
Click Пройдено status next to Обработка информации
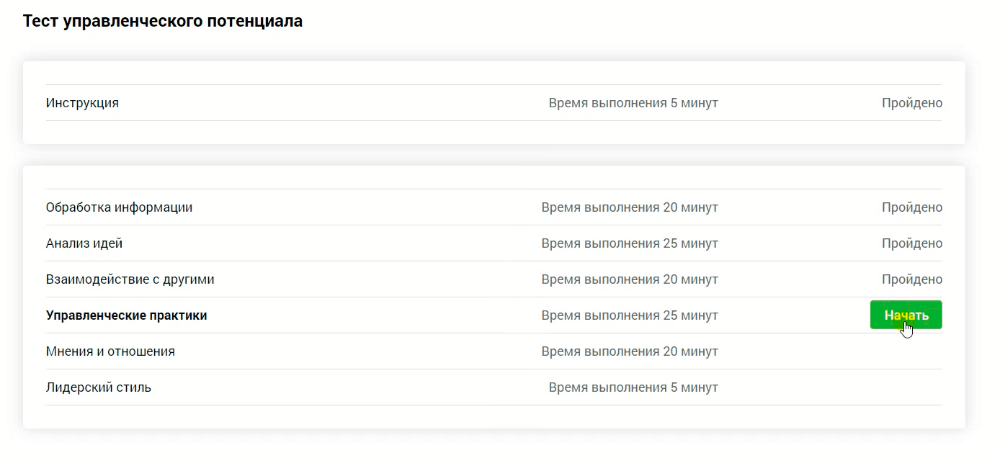[911, 208]
